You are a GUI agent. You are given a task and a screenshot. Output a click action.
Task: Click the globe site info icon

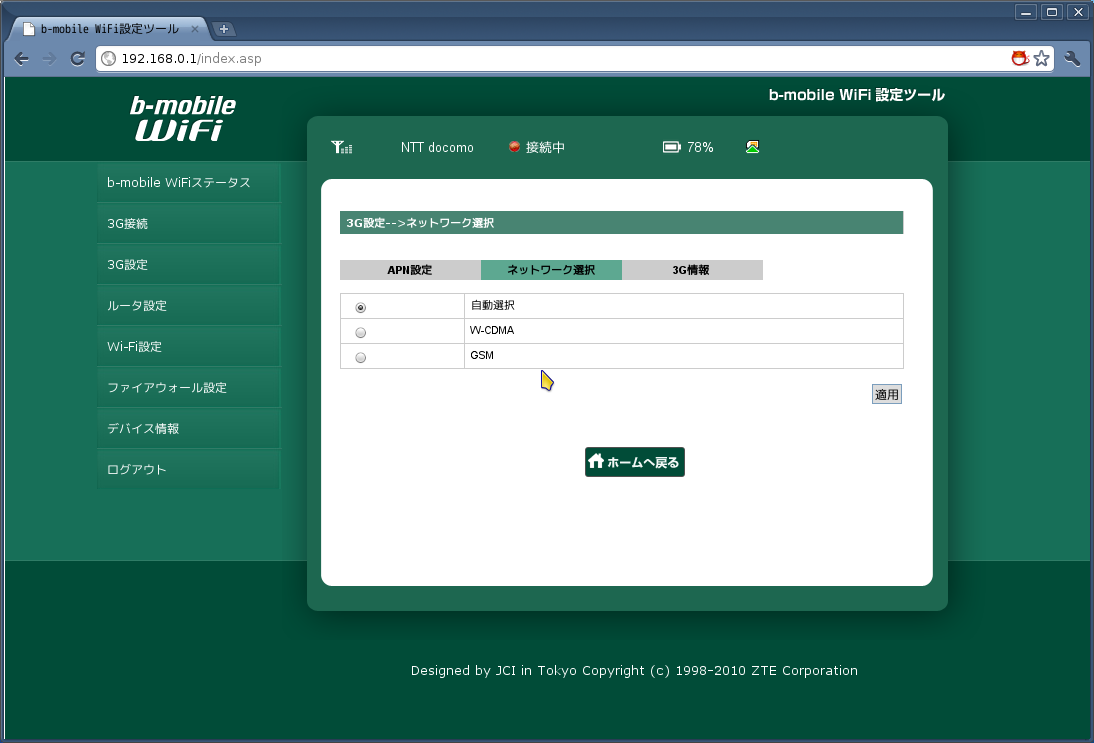click(109, 59)
